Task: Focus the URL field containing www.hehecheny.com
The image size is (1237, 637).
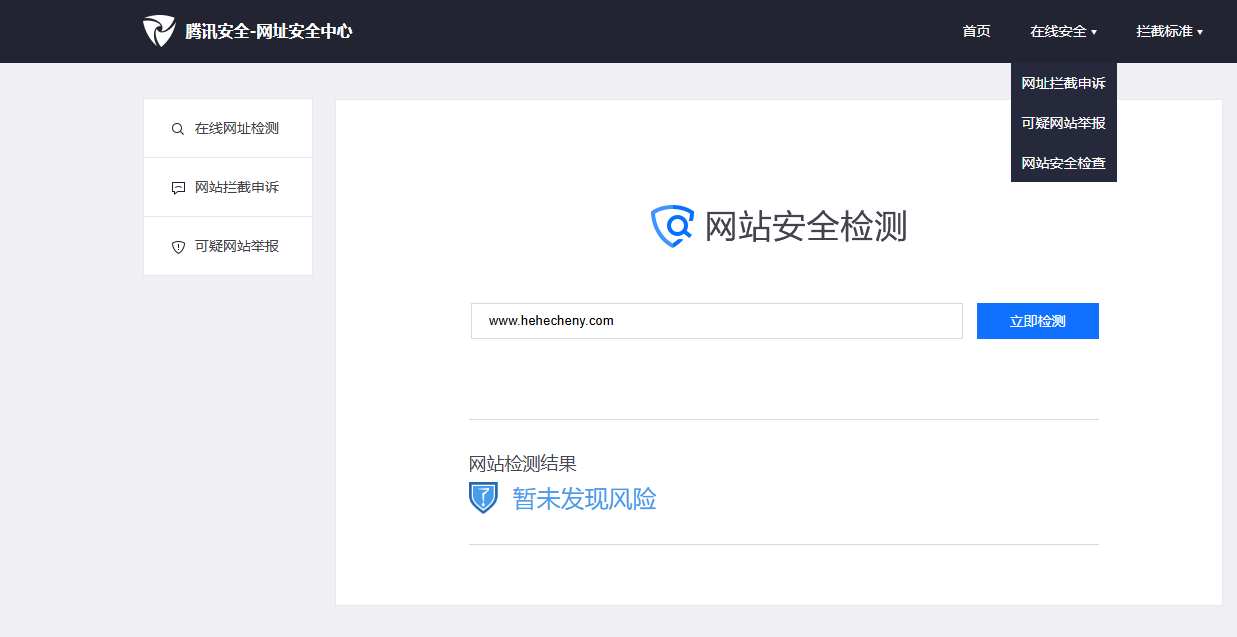Action: pos(717,321)
